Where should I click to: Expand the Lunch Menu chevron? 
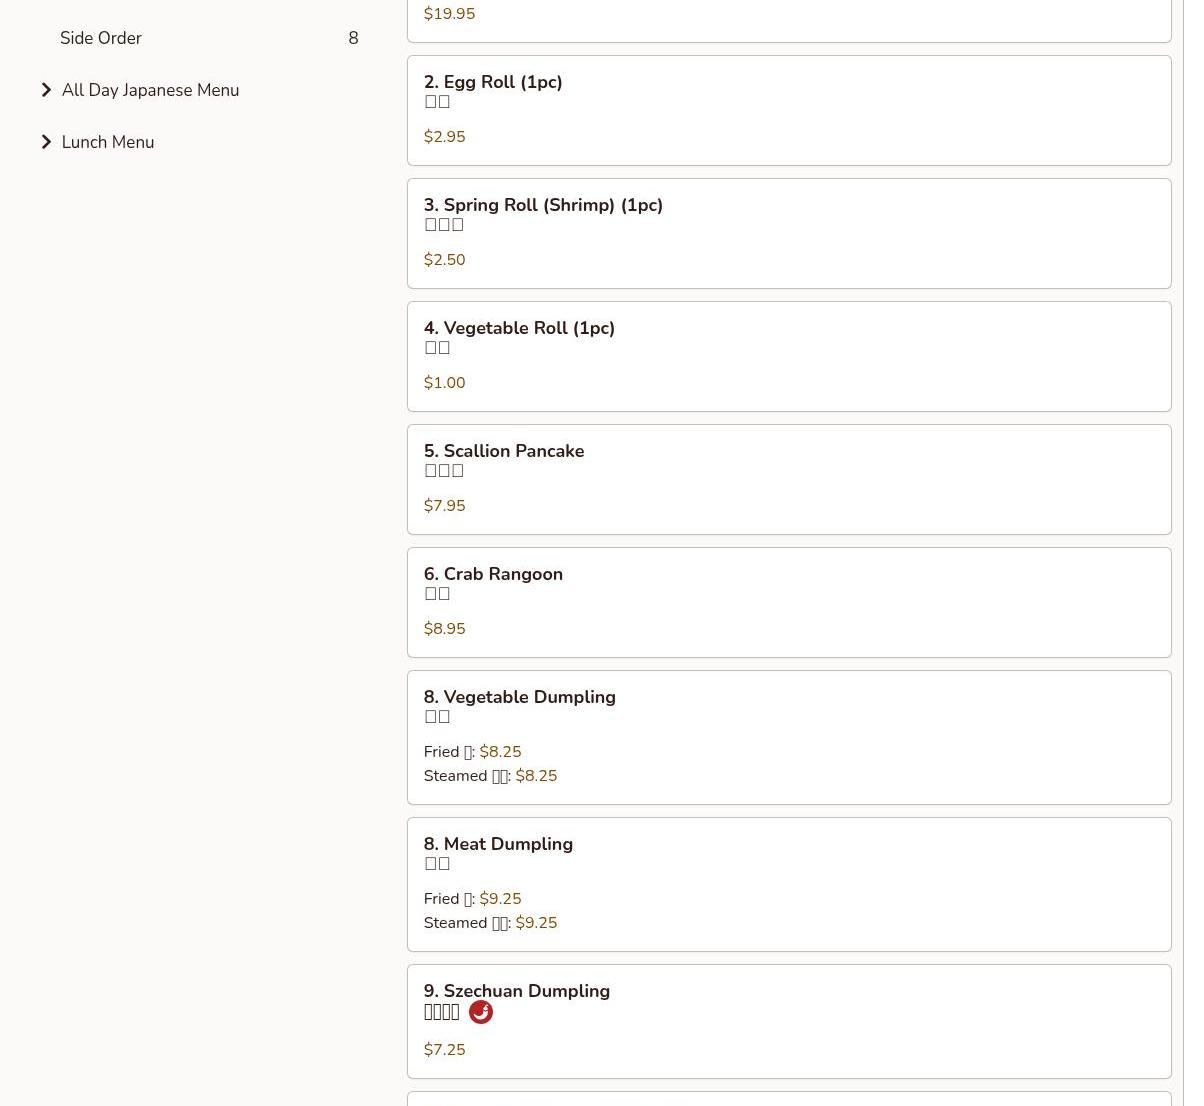pyautogui.click(x=46, y=142)
